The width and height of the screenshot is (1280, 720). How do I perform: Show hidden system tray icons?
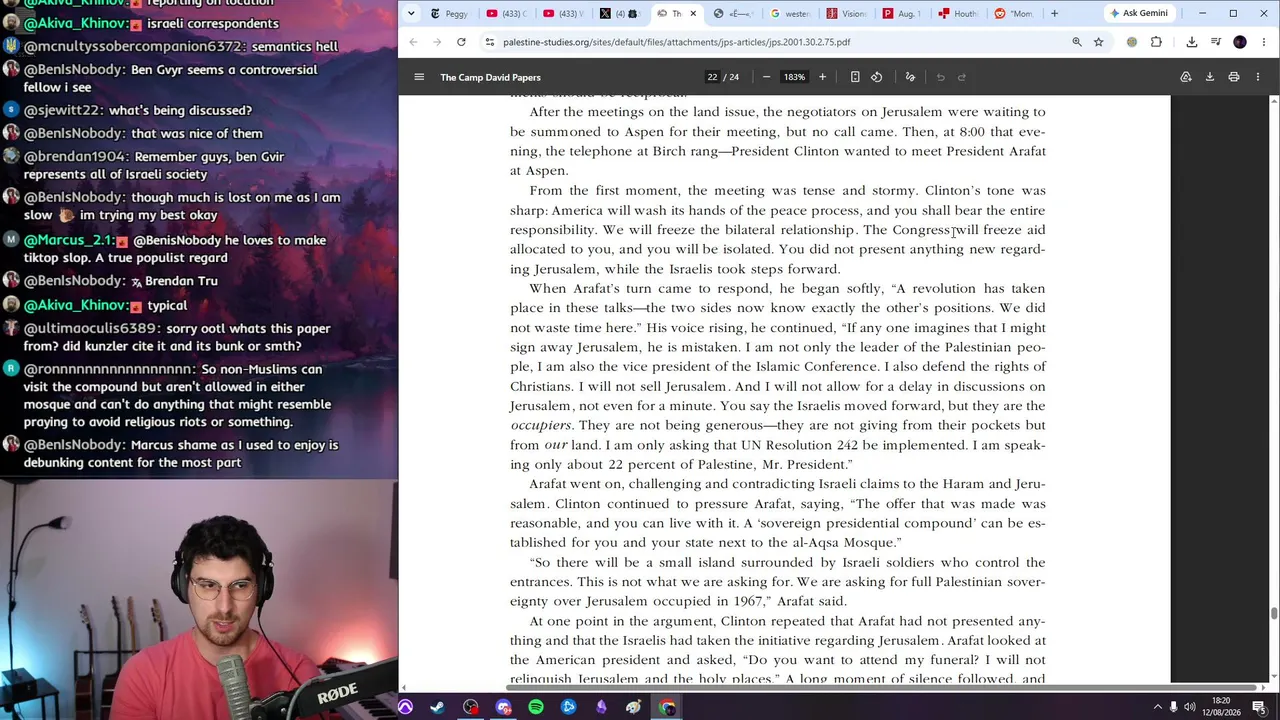1158,707
